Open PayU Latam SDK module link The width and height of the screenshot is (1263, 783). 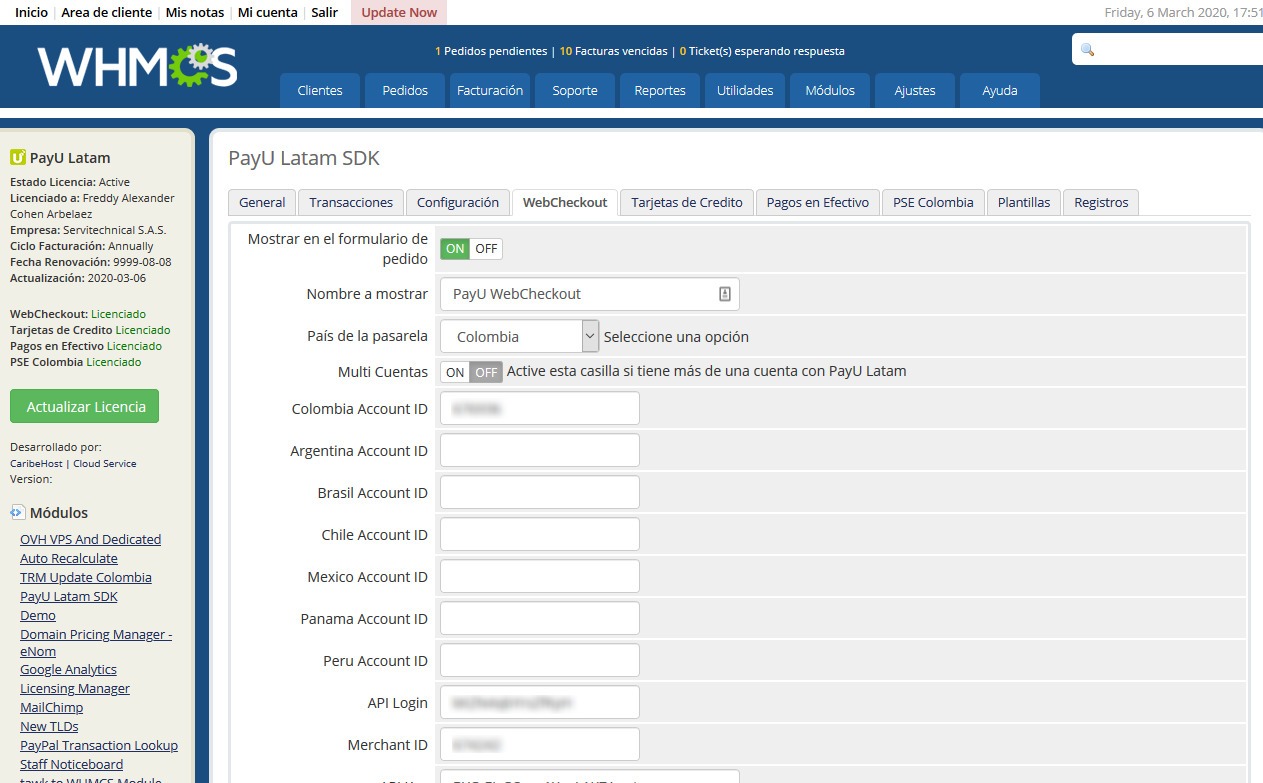click(x=69, y=596)
